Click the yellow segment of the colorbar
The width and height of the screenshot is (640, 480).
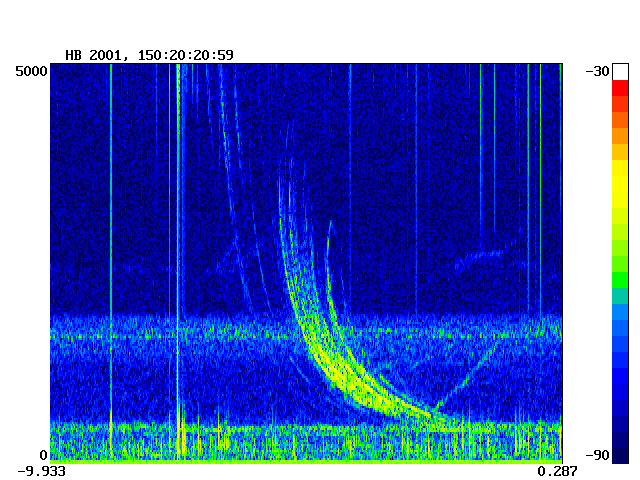coord(620,184)
